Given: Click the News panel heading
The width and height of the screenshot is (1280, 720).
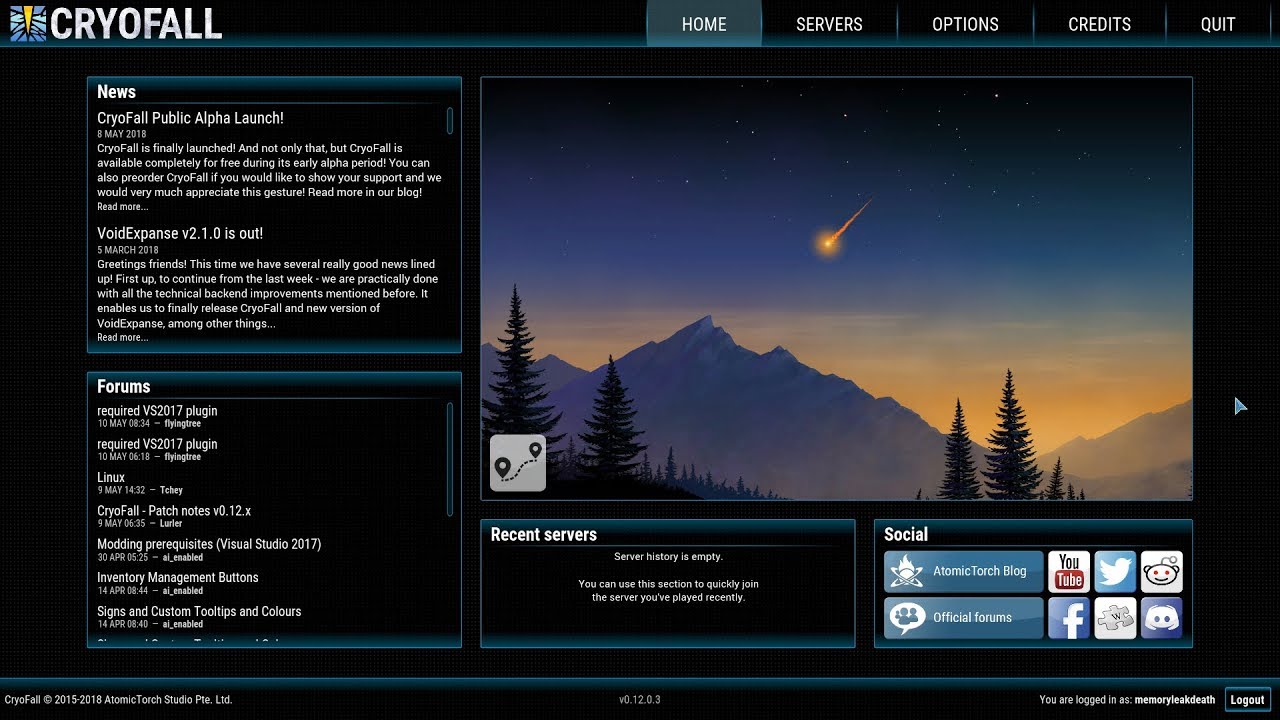Looking at the screenshot, I should [116, 92].
